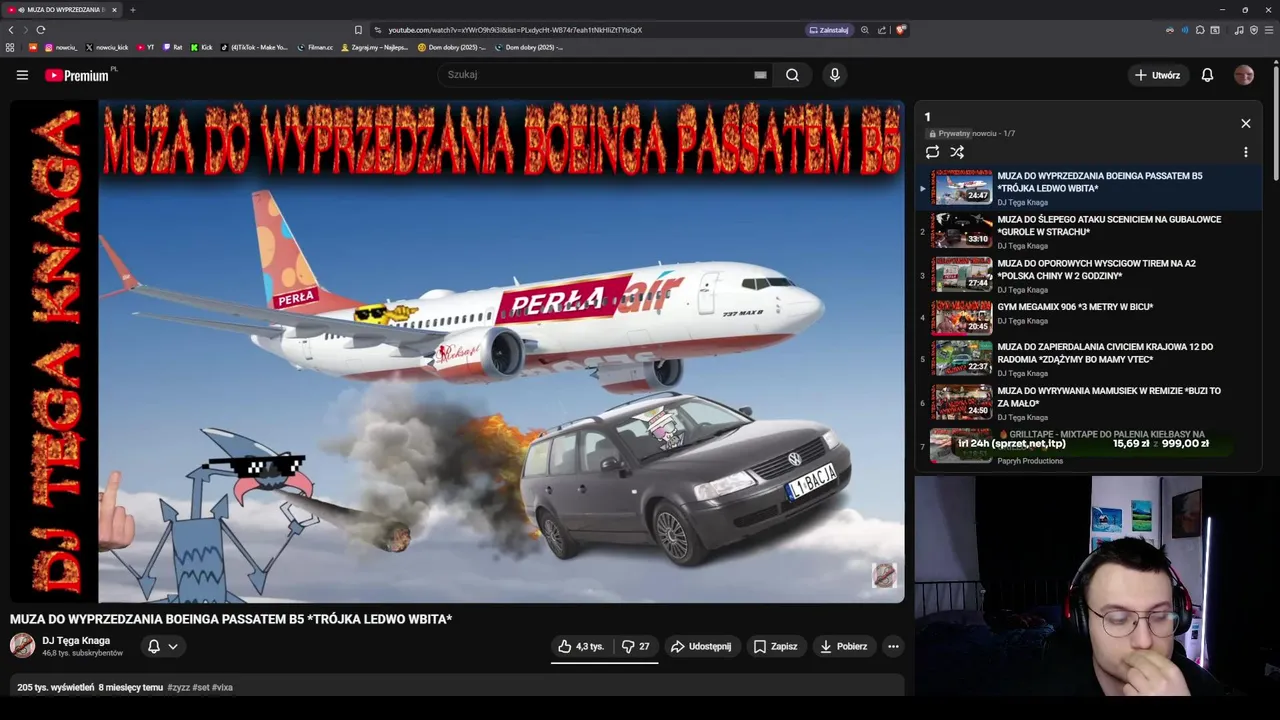Open zoom magnifier in address bar
The width and height of the screenshot is (1280, 720).
pyautogui.click(x=865, y=30)
